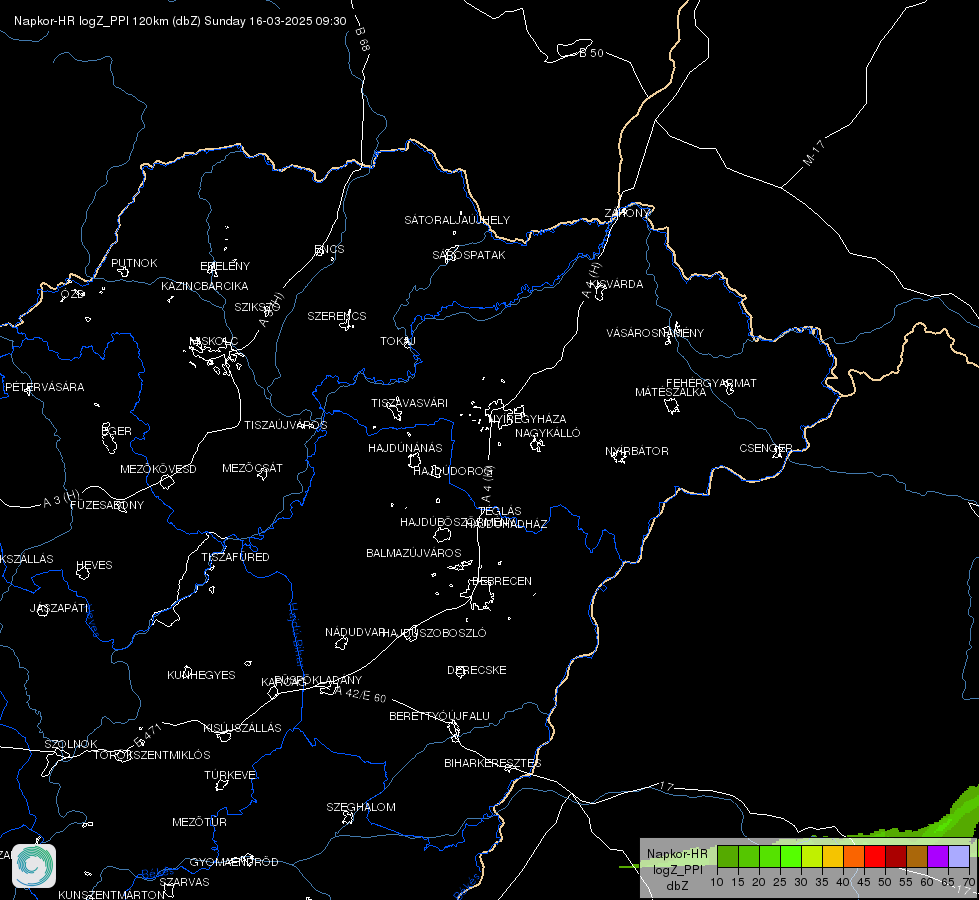The height and width of the screenshot is (900, 979).
Task: Click the ZÁHONY border town label
Action: tap(627, 213)
